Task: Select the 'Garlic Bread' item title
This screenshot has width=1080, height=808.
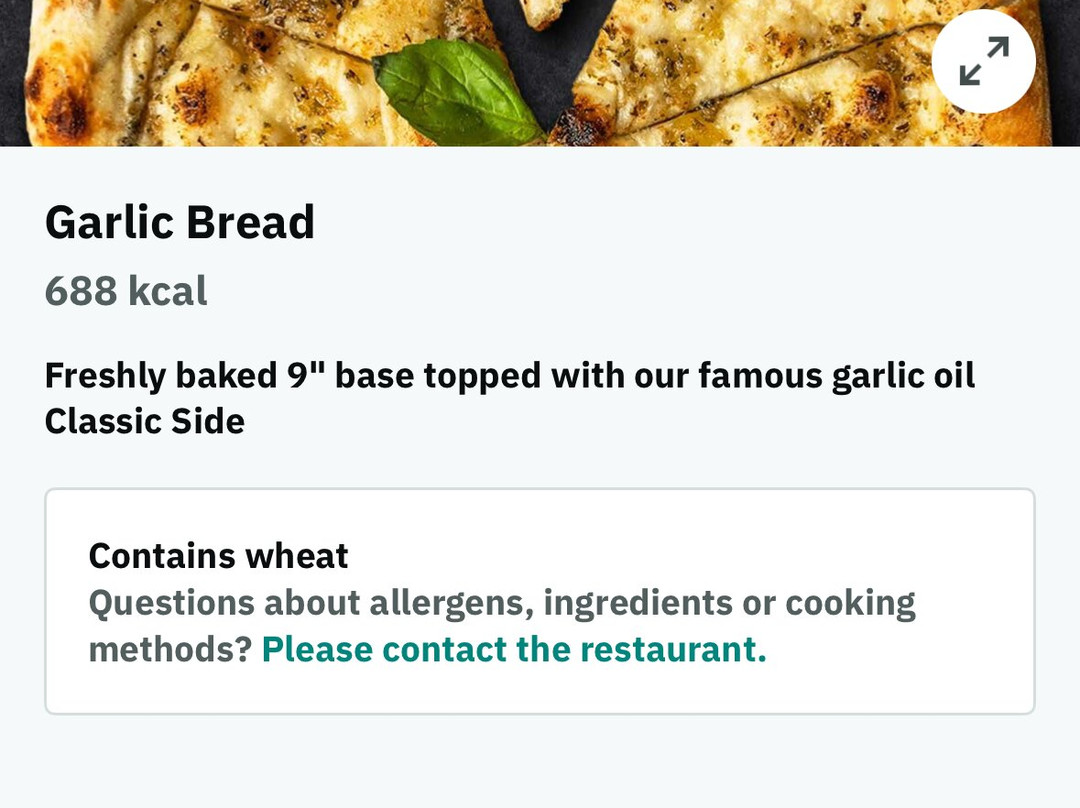Action: [180, 222]
